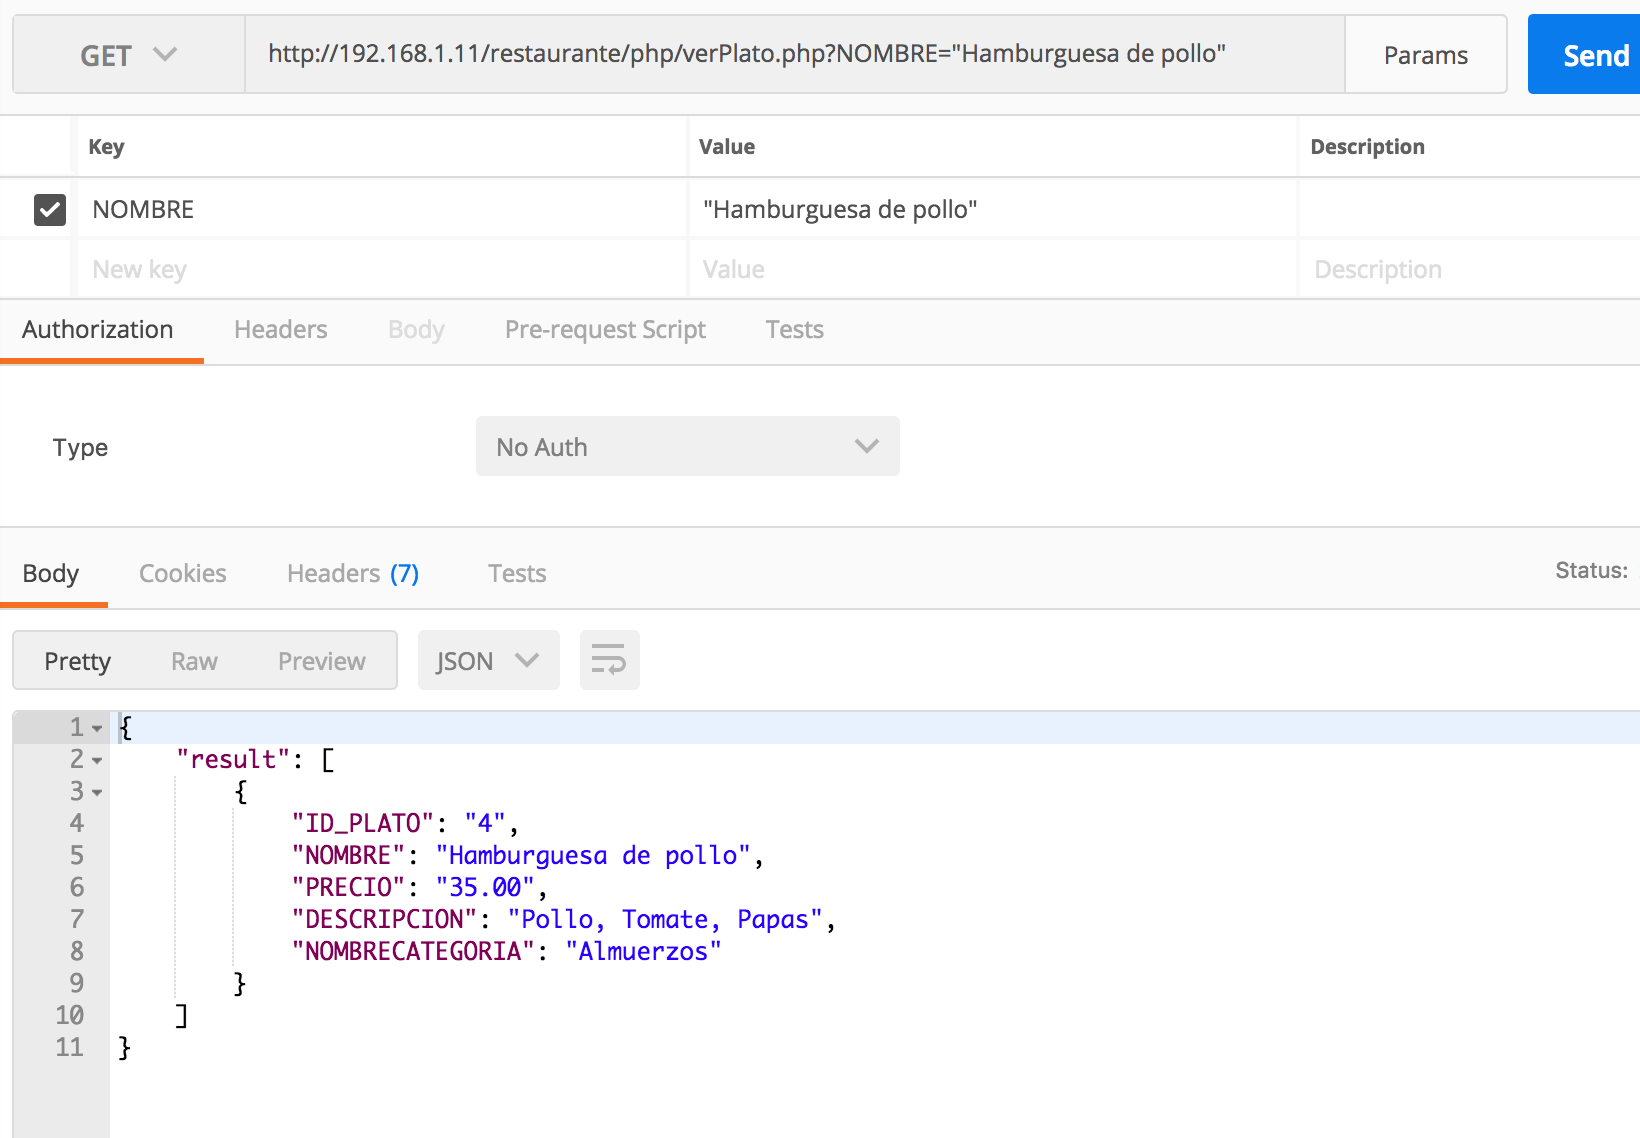Collapse line 1 fold arrow

(97, 729)
